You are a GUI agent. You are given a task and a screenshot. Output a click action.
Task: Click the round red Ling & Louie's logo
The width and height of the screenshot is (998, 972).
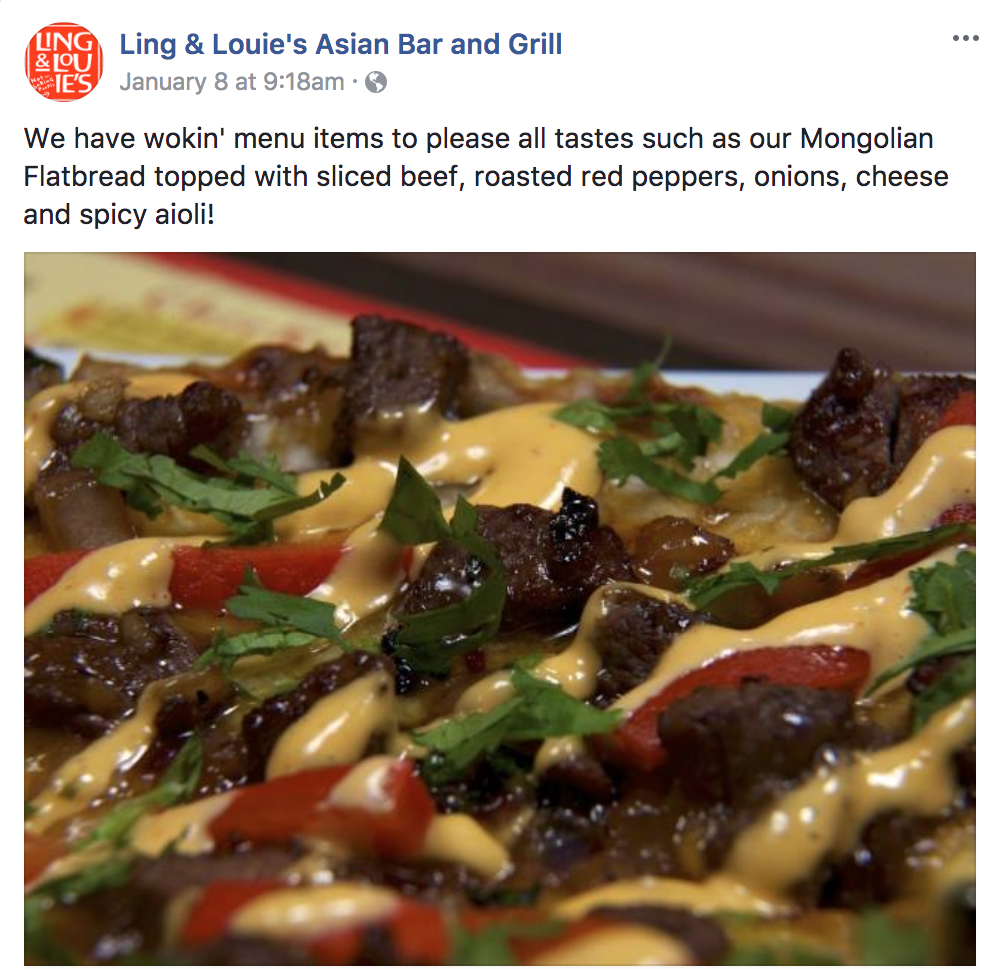click(x=64, y=62)
